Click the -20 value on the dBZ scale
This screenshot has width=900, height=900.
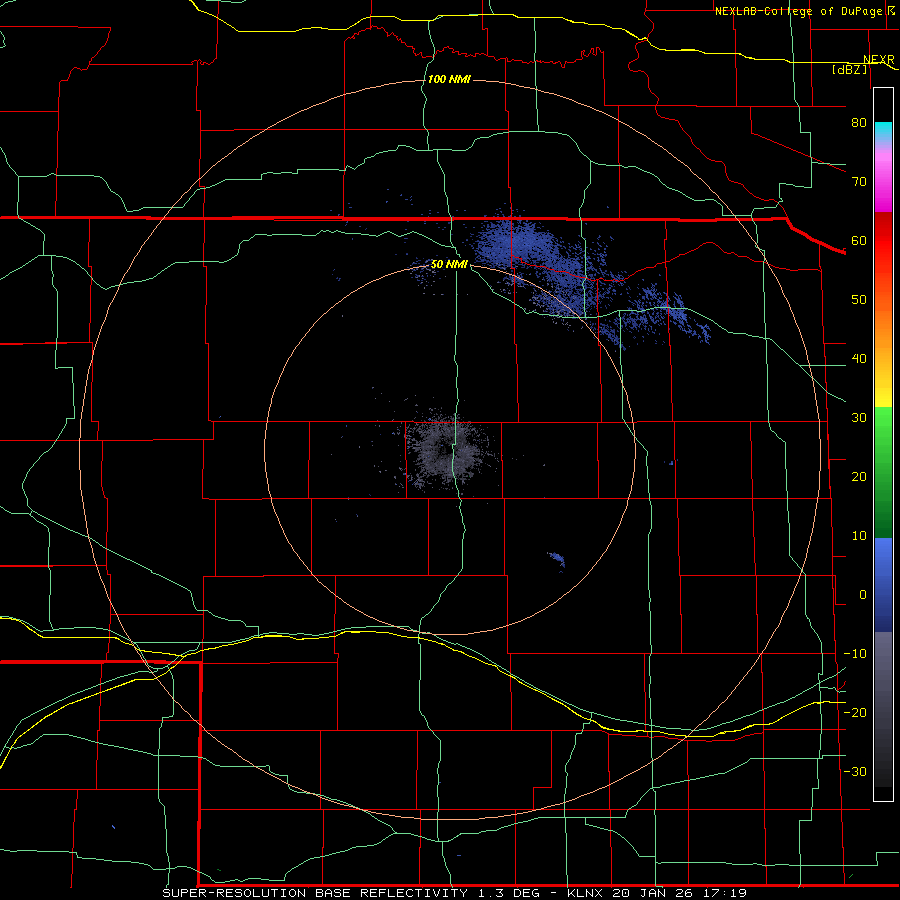tap(855, 712)
